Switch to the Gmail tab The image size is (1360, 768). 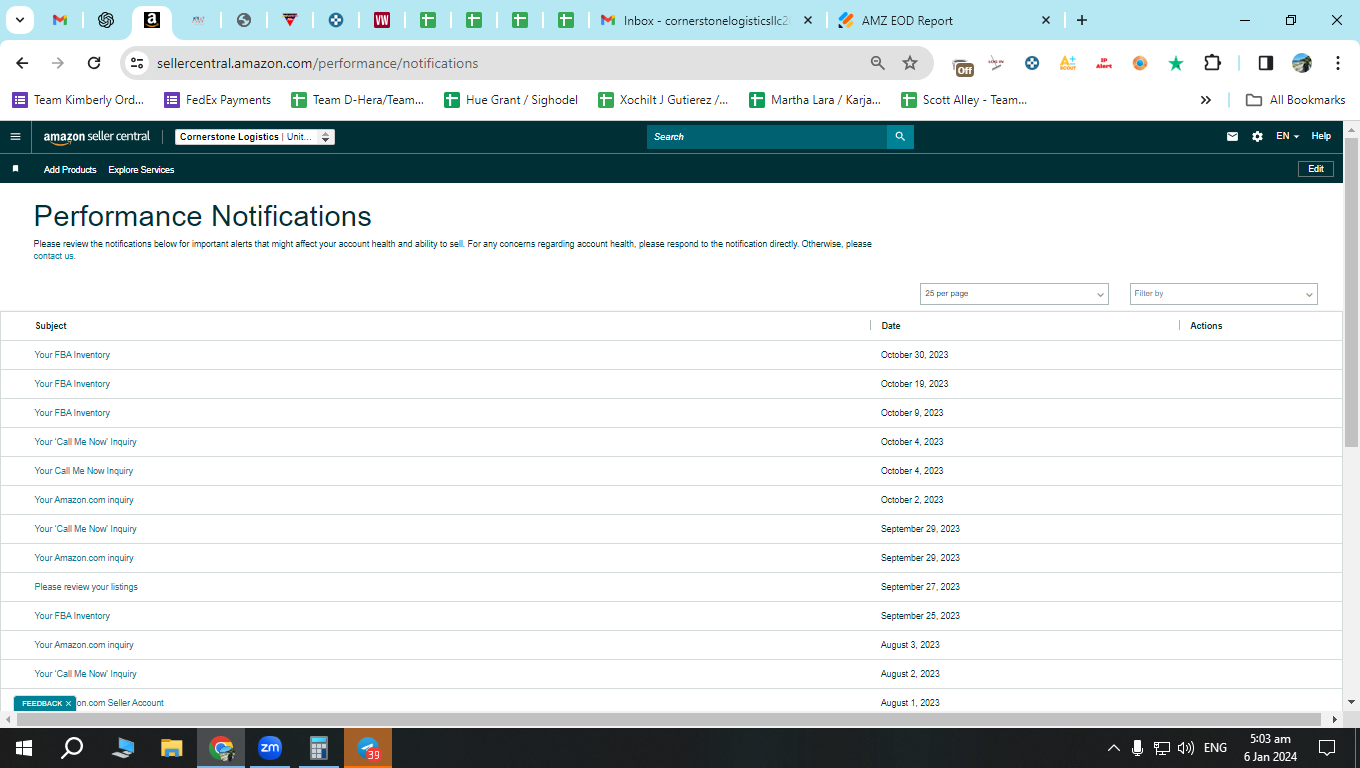point(60,20)
